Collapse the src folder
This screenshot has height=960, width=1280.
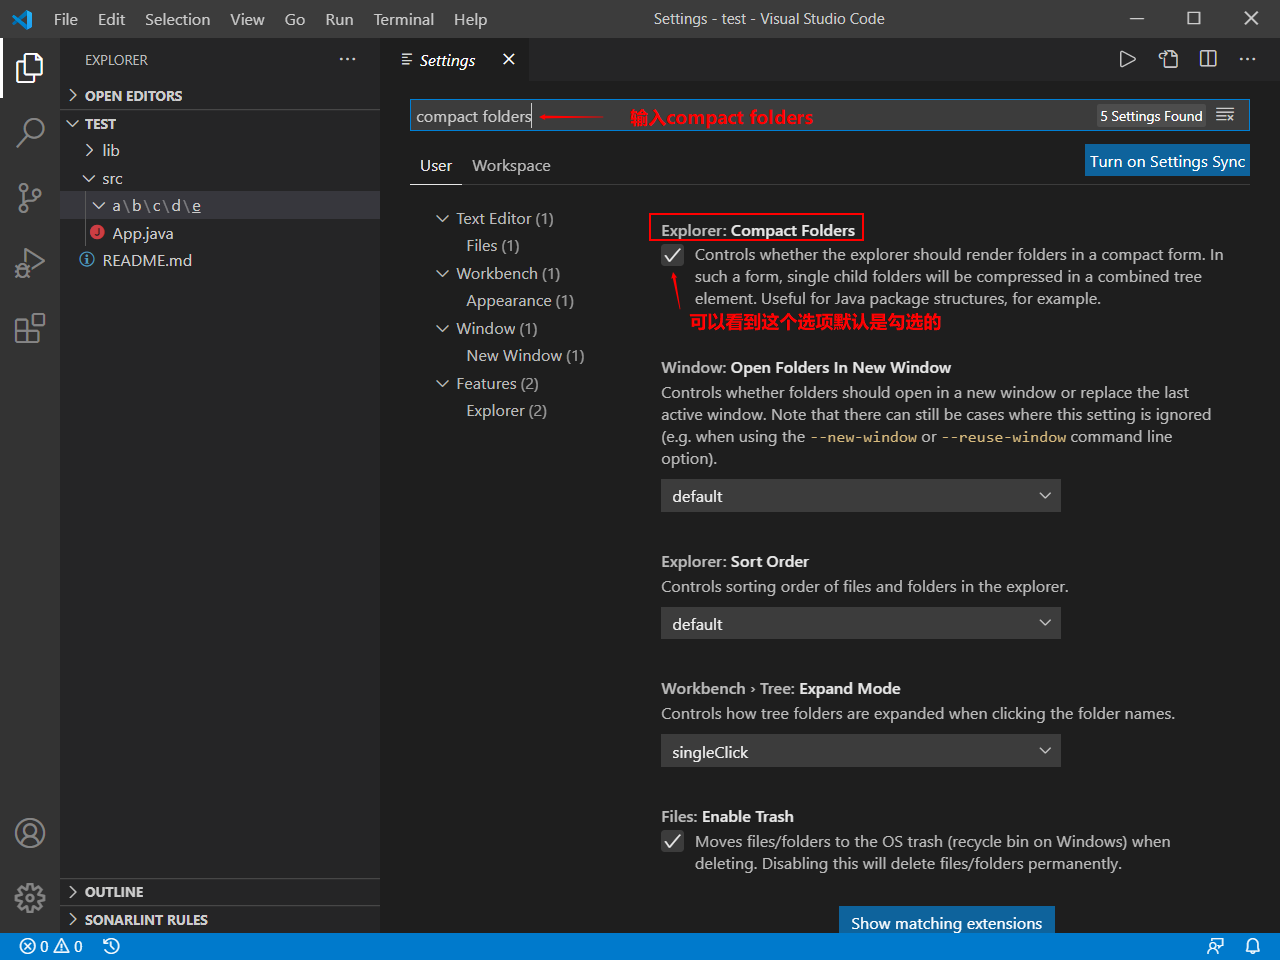tap(220, 179)
